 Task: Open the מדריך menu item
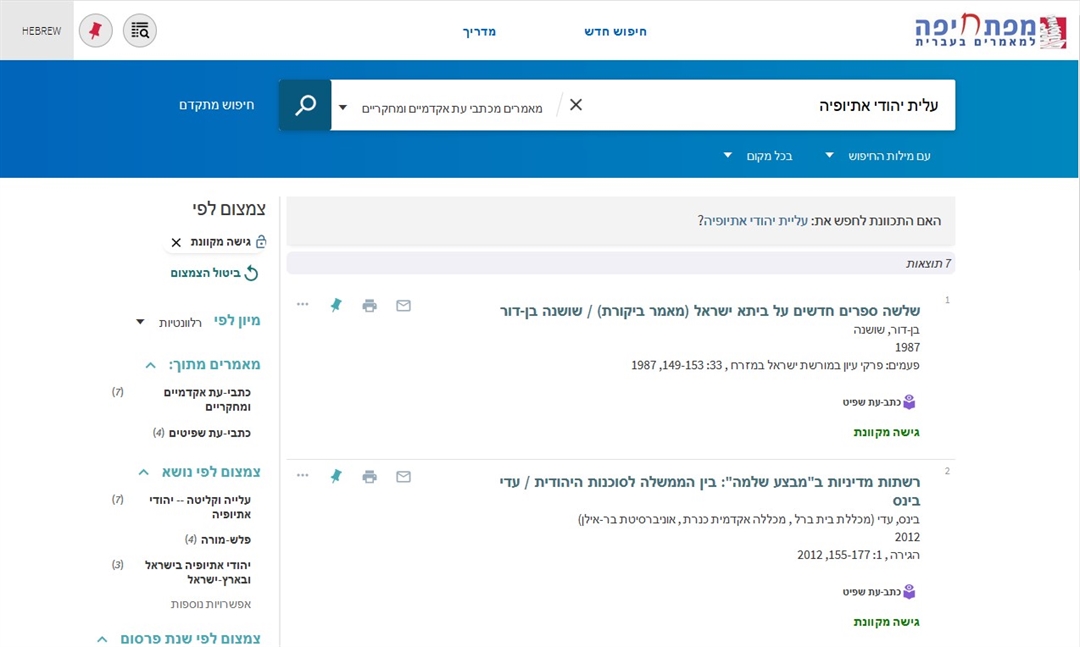click(x=479, y=31)
